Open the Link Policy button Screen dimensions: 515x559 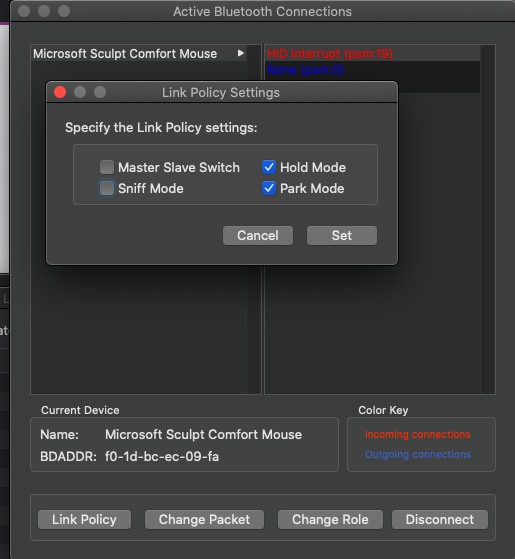click(x=84, y=519)
